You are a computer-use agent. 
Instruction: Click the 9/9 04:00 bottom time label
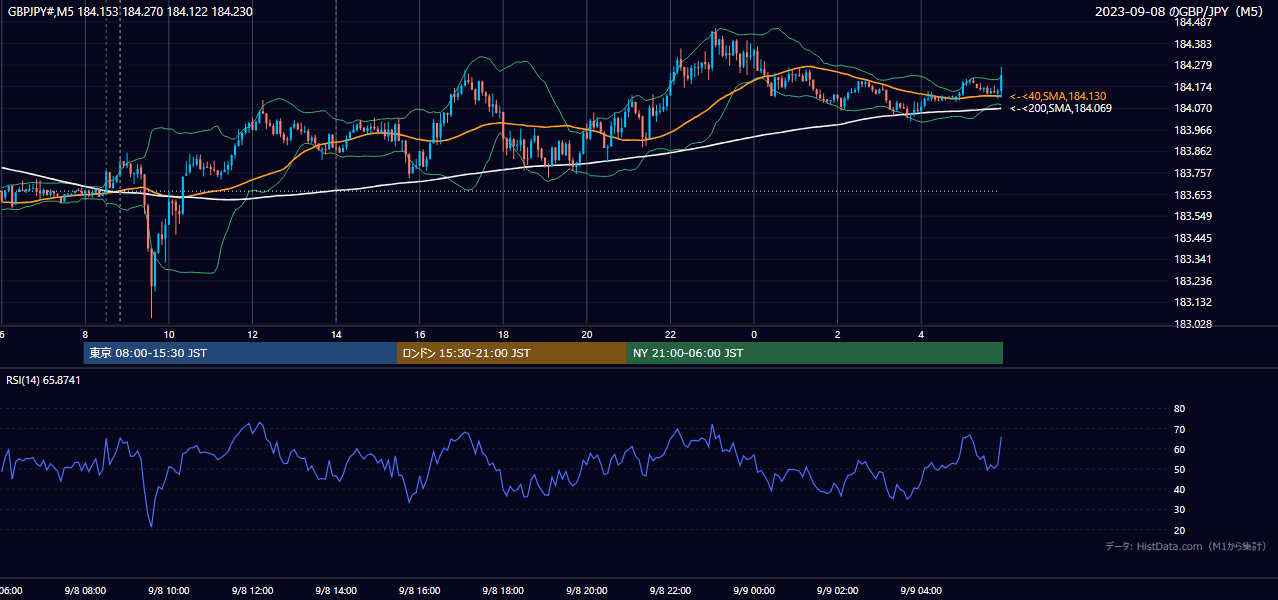(920, 591)
